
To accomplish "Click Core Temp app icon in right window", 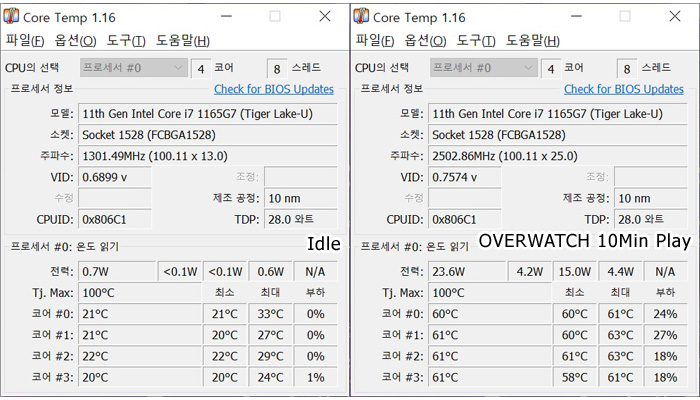I will pos(361,16).
